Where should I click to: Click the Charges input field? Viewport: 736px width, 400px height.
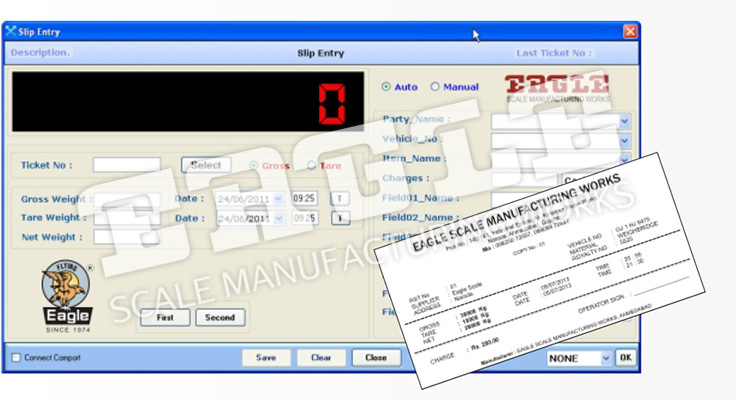pos(525,179)
